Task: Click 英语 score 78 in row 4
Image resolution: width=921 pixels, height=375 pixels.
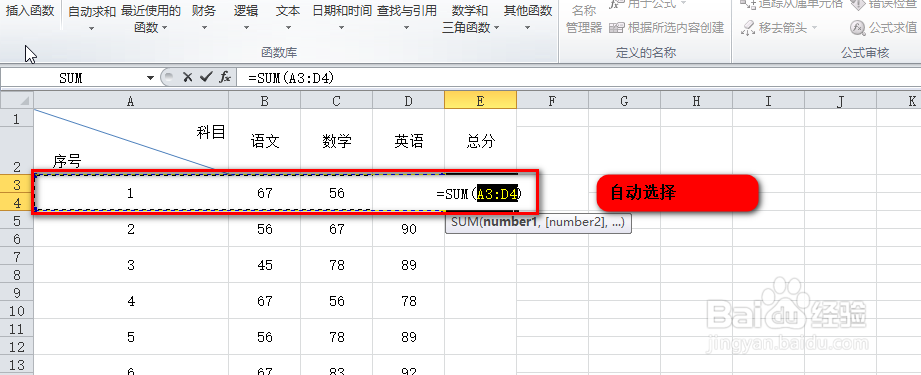Action: pyautogui.click(x=409, y=301)
